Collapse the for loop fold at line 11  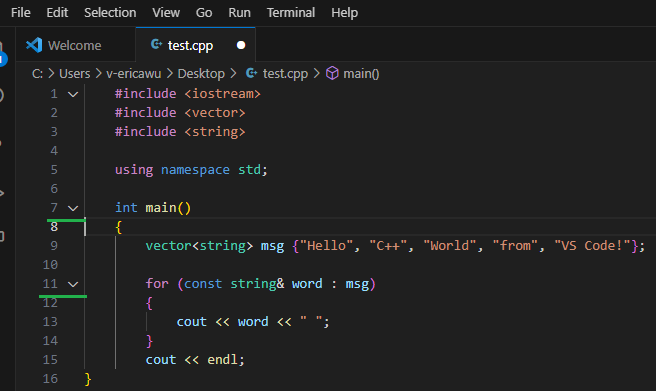[73, 284]
